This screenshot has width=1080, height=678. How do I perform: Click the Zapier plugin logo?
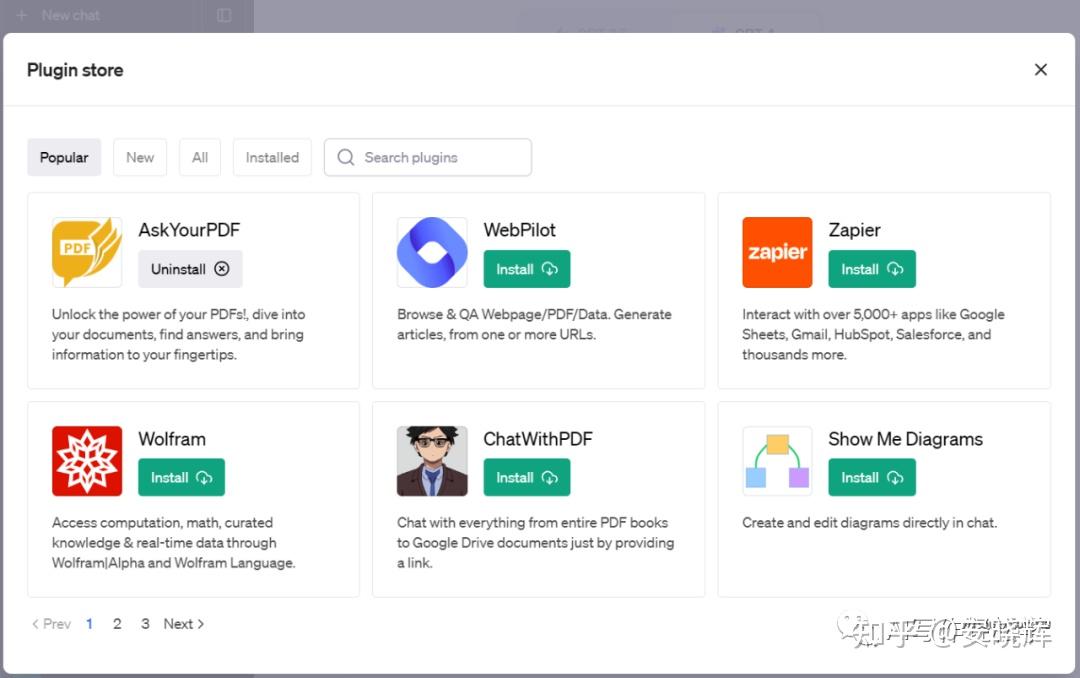click(x=777, y=252)
